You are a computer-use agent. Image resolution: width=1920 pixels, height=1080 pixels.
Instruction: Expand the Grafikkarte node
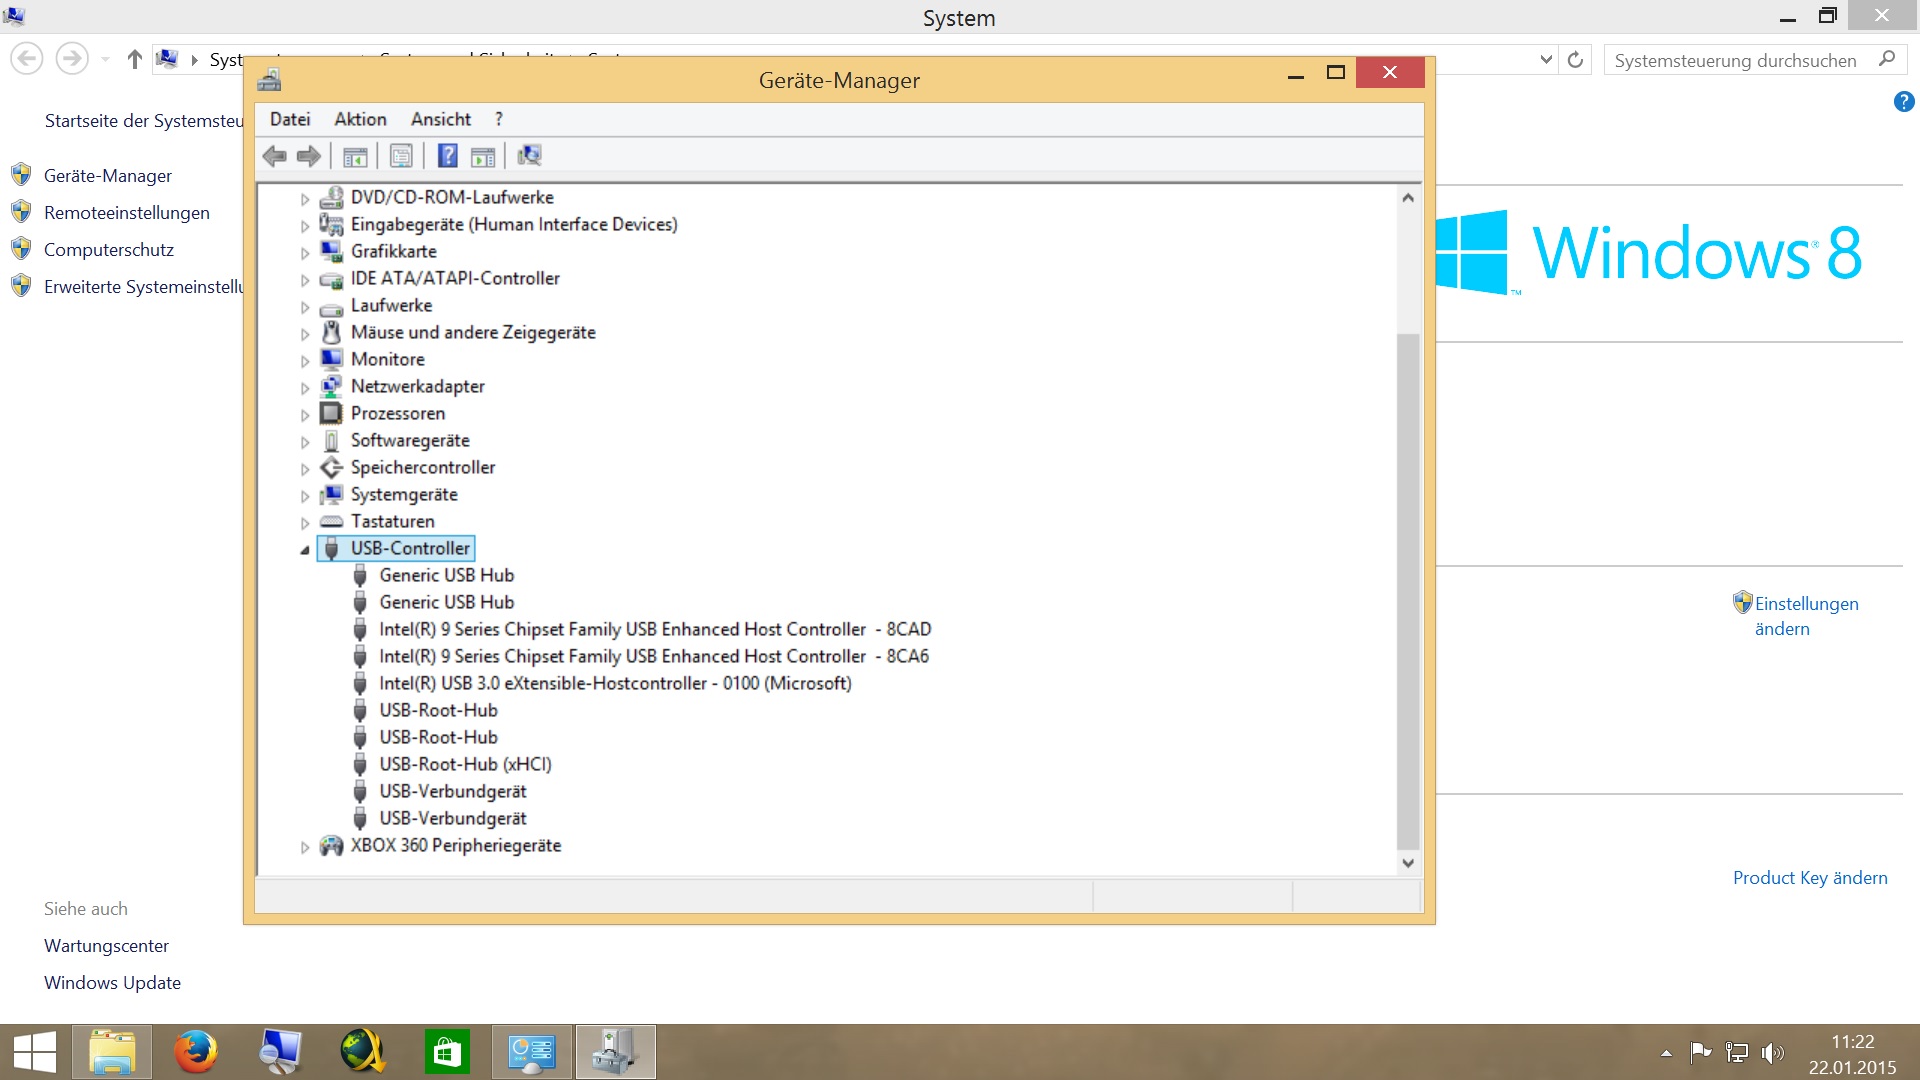tap(305, 253)
